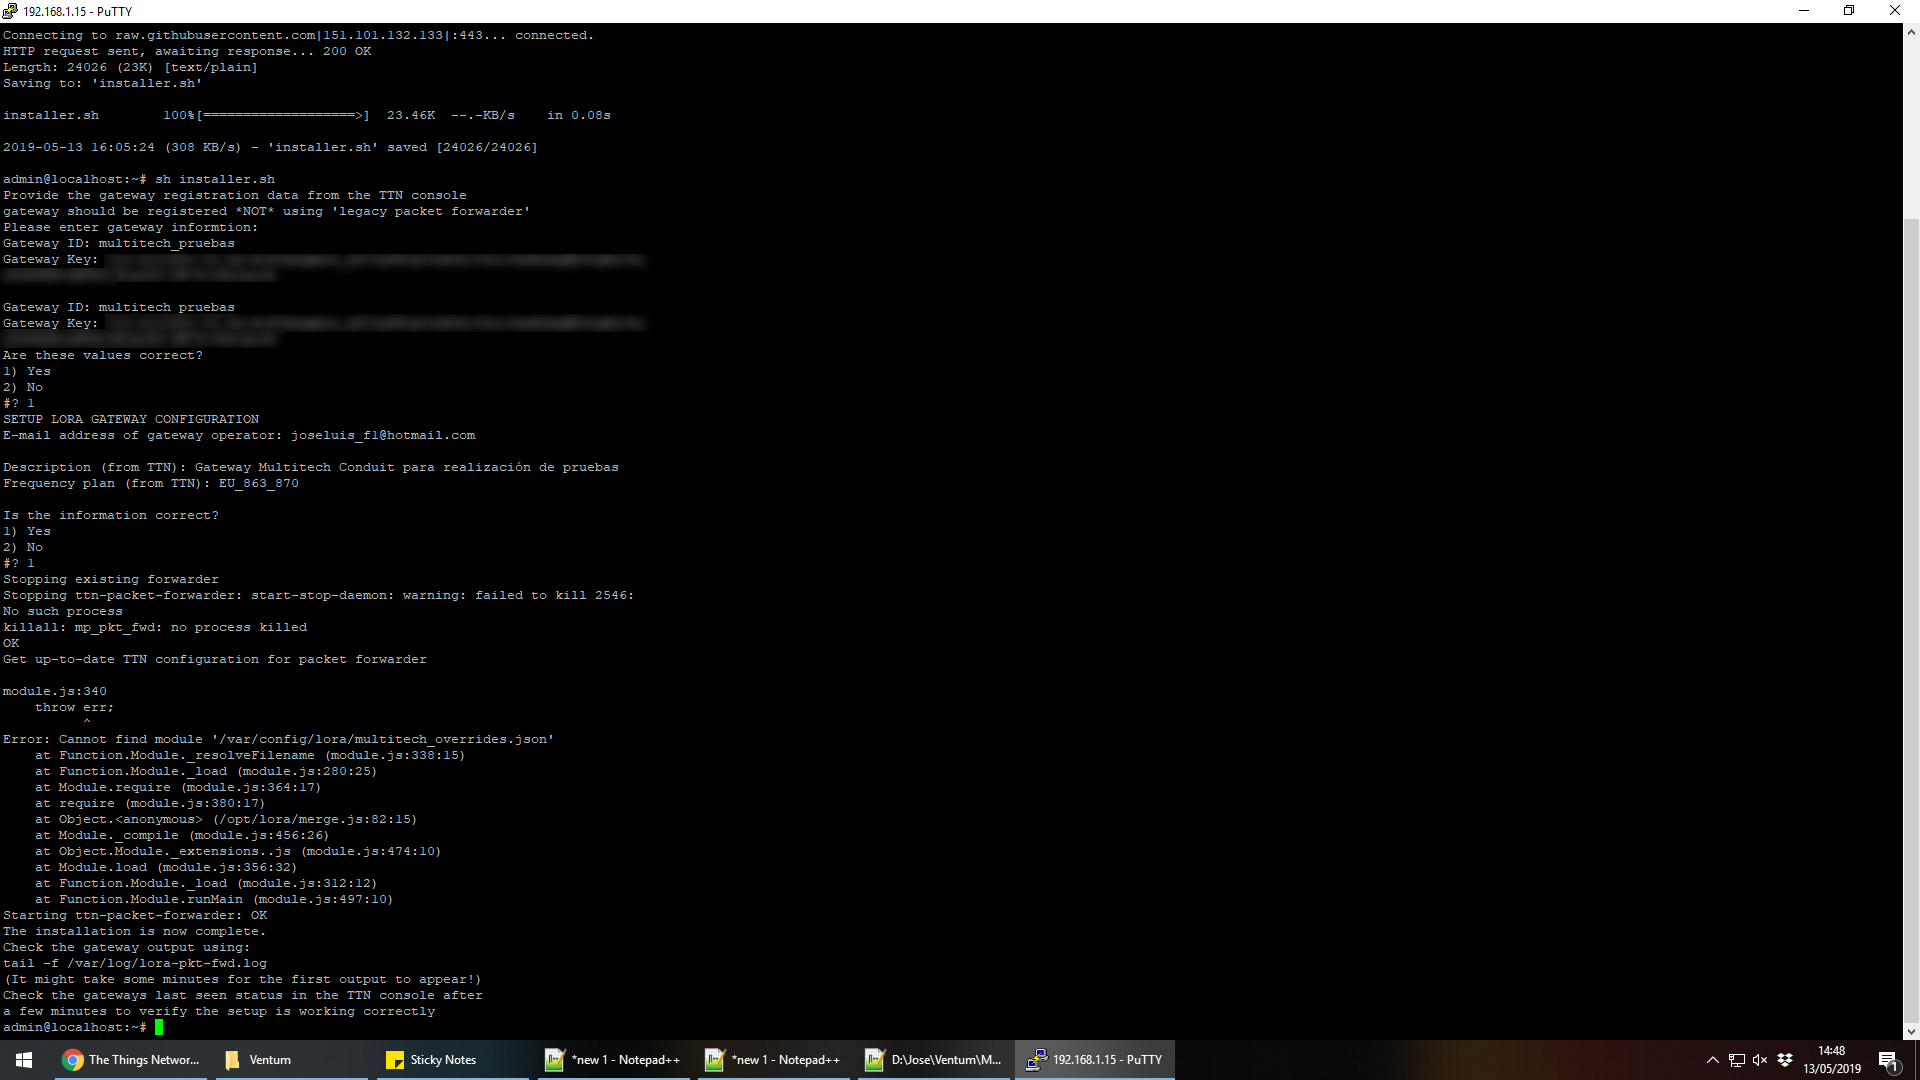The width and height of the screenshot is (1920, 1080).
Task: Click "SETUP LORA GATEWAY CONFIGURATION"
Action: pos(131,419)
